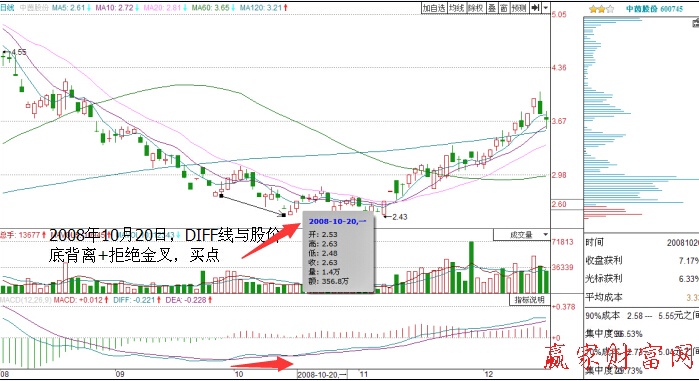Open the 成交量 indicator dropdown
The width and height of the screenshot is (699, 381).
pyautogui.click(x=522, y=234)
